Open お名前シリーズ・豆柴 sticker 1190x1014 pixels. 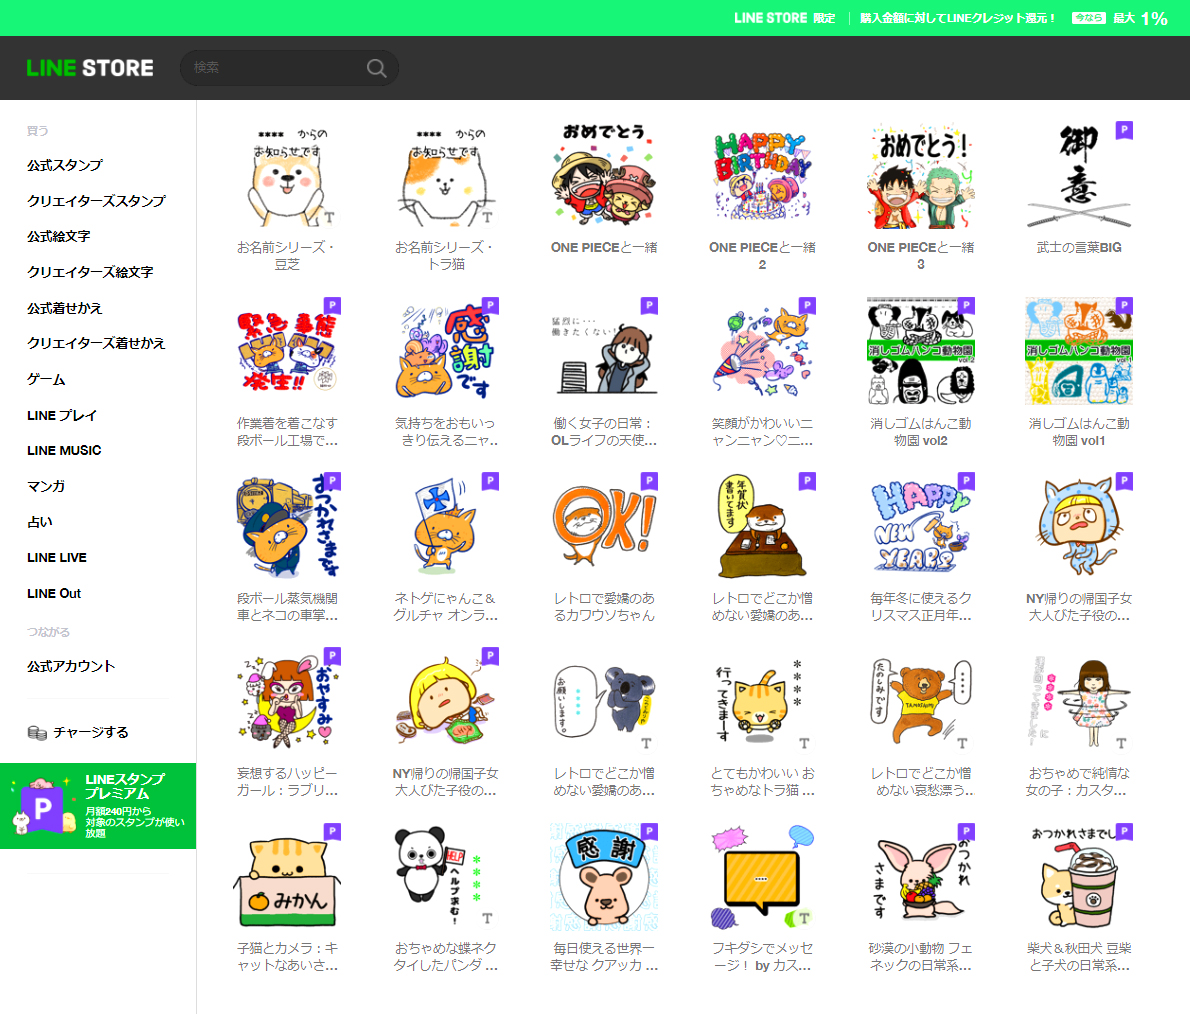tap(287, 197)
